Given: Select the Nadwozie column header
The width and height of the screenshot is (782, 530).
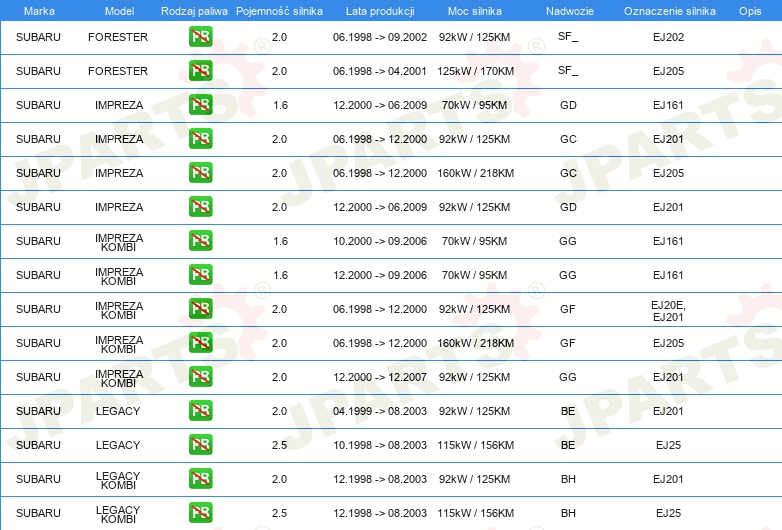Looking at the screenshot, I should [570, 11].
